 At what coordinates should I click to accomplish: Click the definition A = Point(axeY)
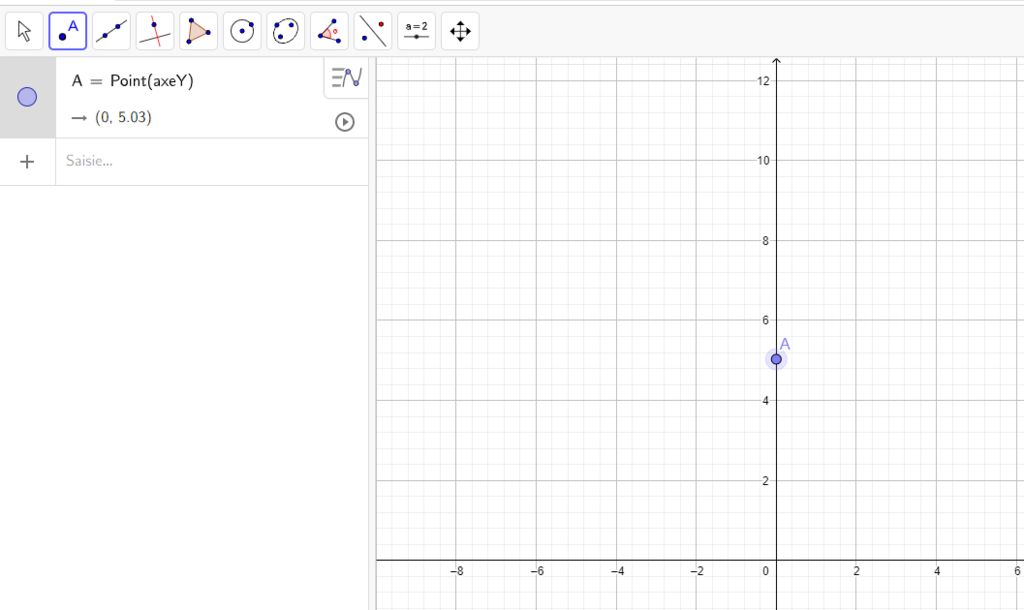click(x=133, y=81)
